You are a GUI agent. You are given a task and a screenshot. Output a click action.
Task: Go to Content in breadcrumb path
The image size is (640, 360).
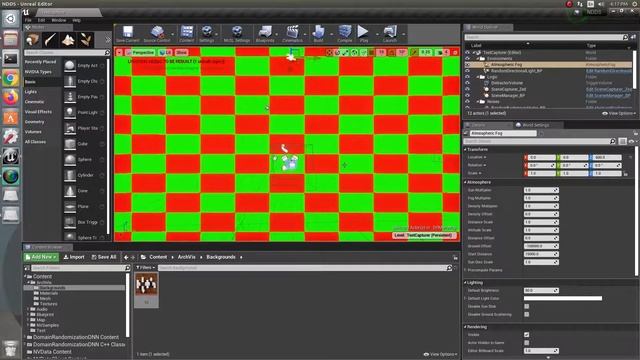coord(158,257)
